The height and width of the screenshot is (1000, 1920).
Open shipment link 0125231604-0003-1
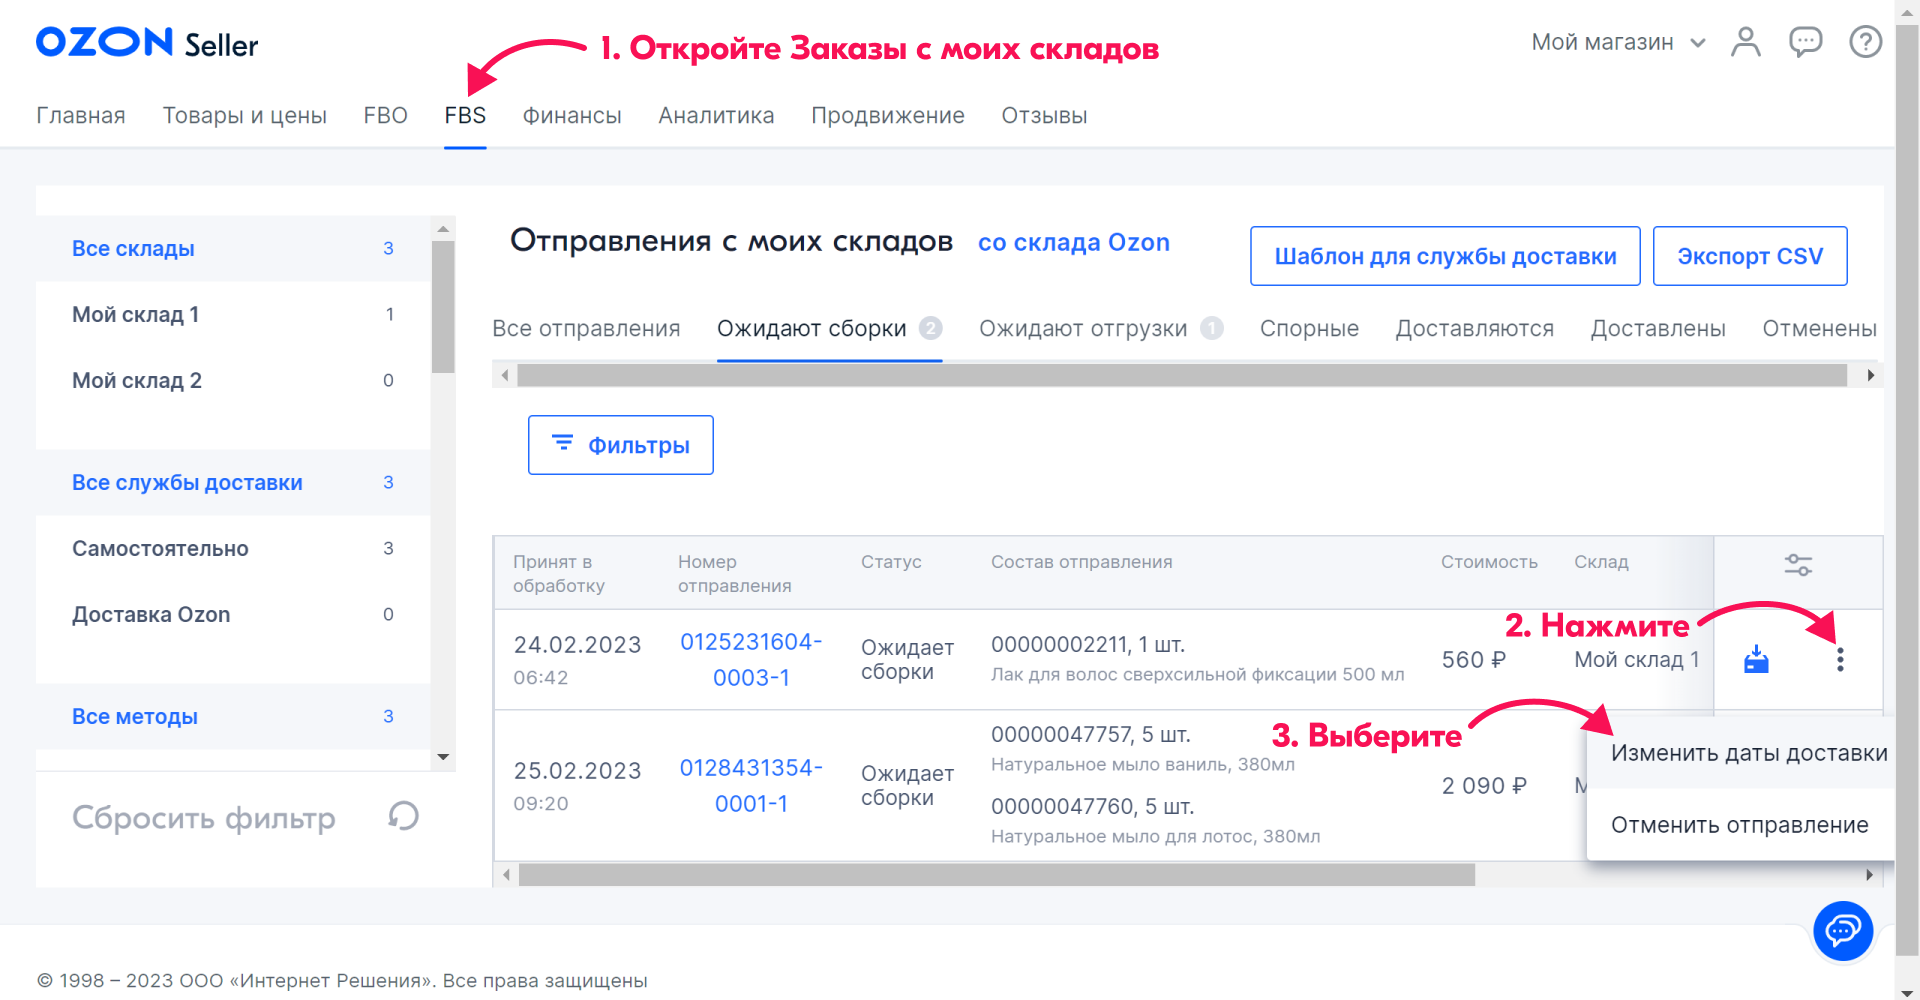click(x=751, y=660)
